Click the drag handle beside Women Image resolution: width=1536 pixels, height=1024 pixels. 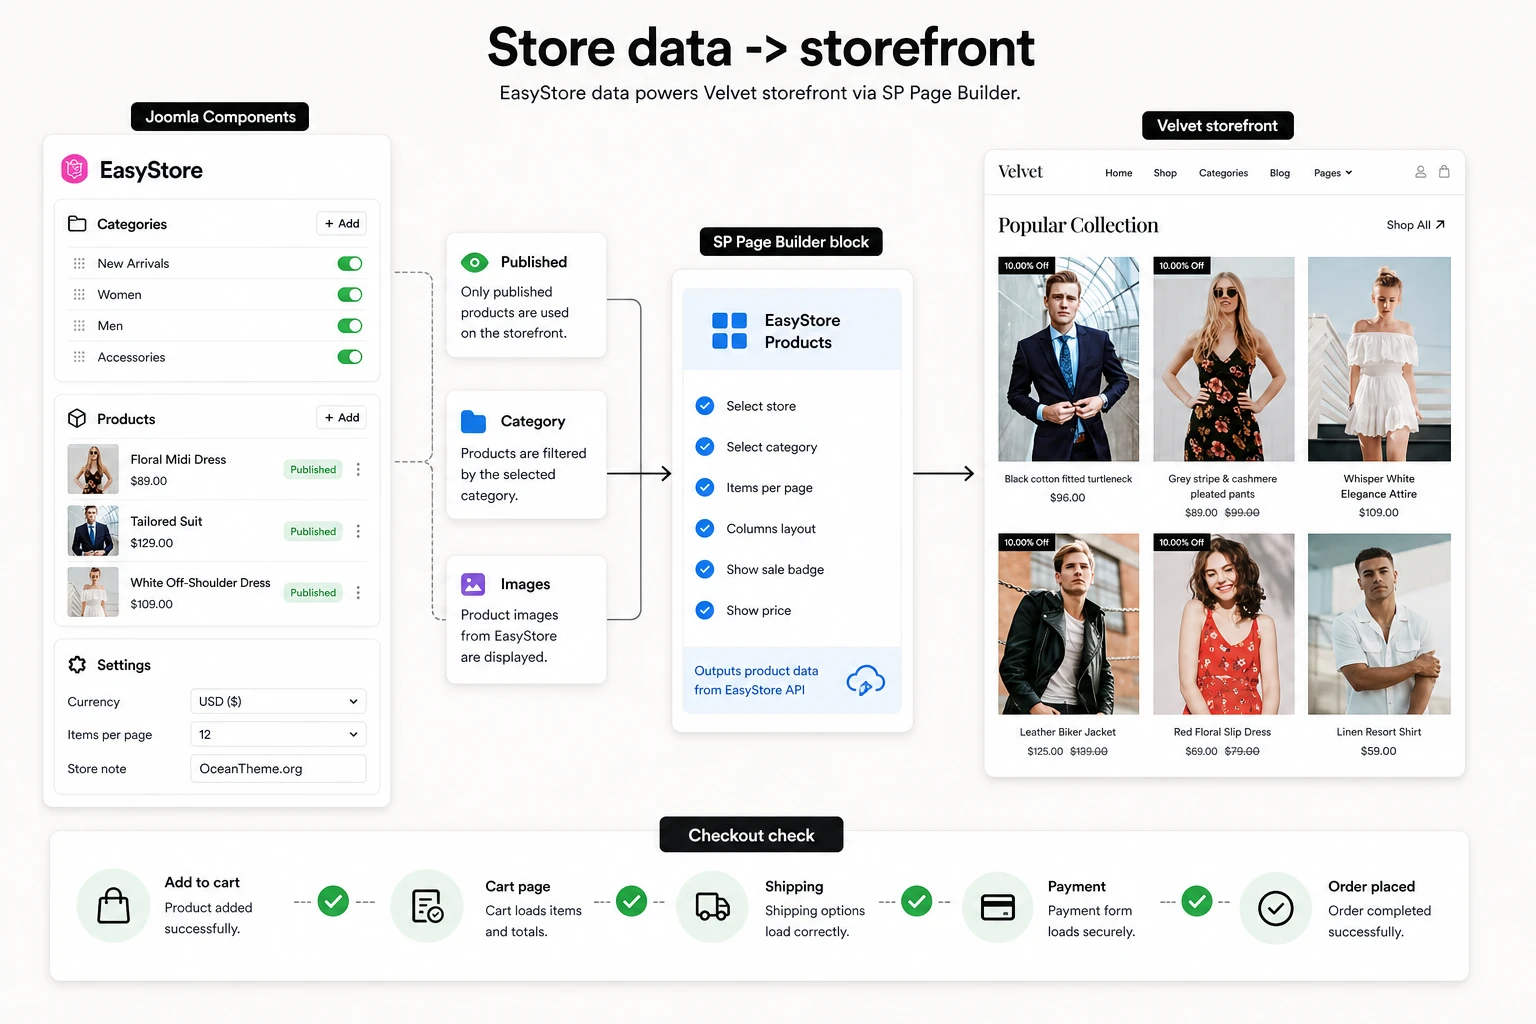click(79, 294)
